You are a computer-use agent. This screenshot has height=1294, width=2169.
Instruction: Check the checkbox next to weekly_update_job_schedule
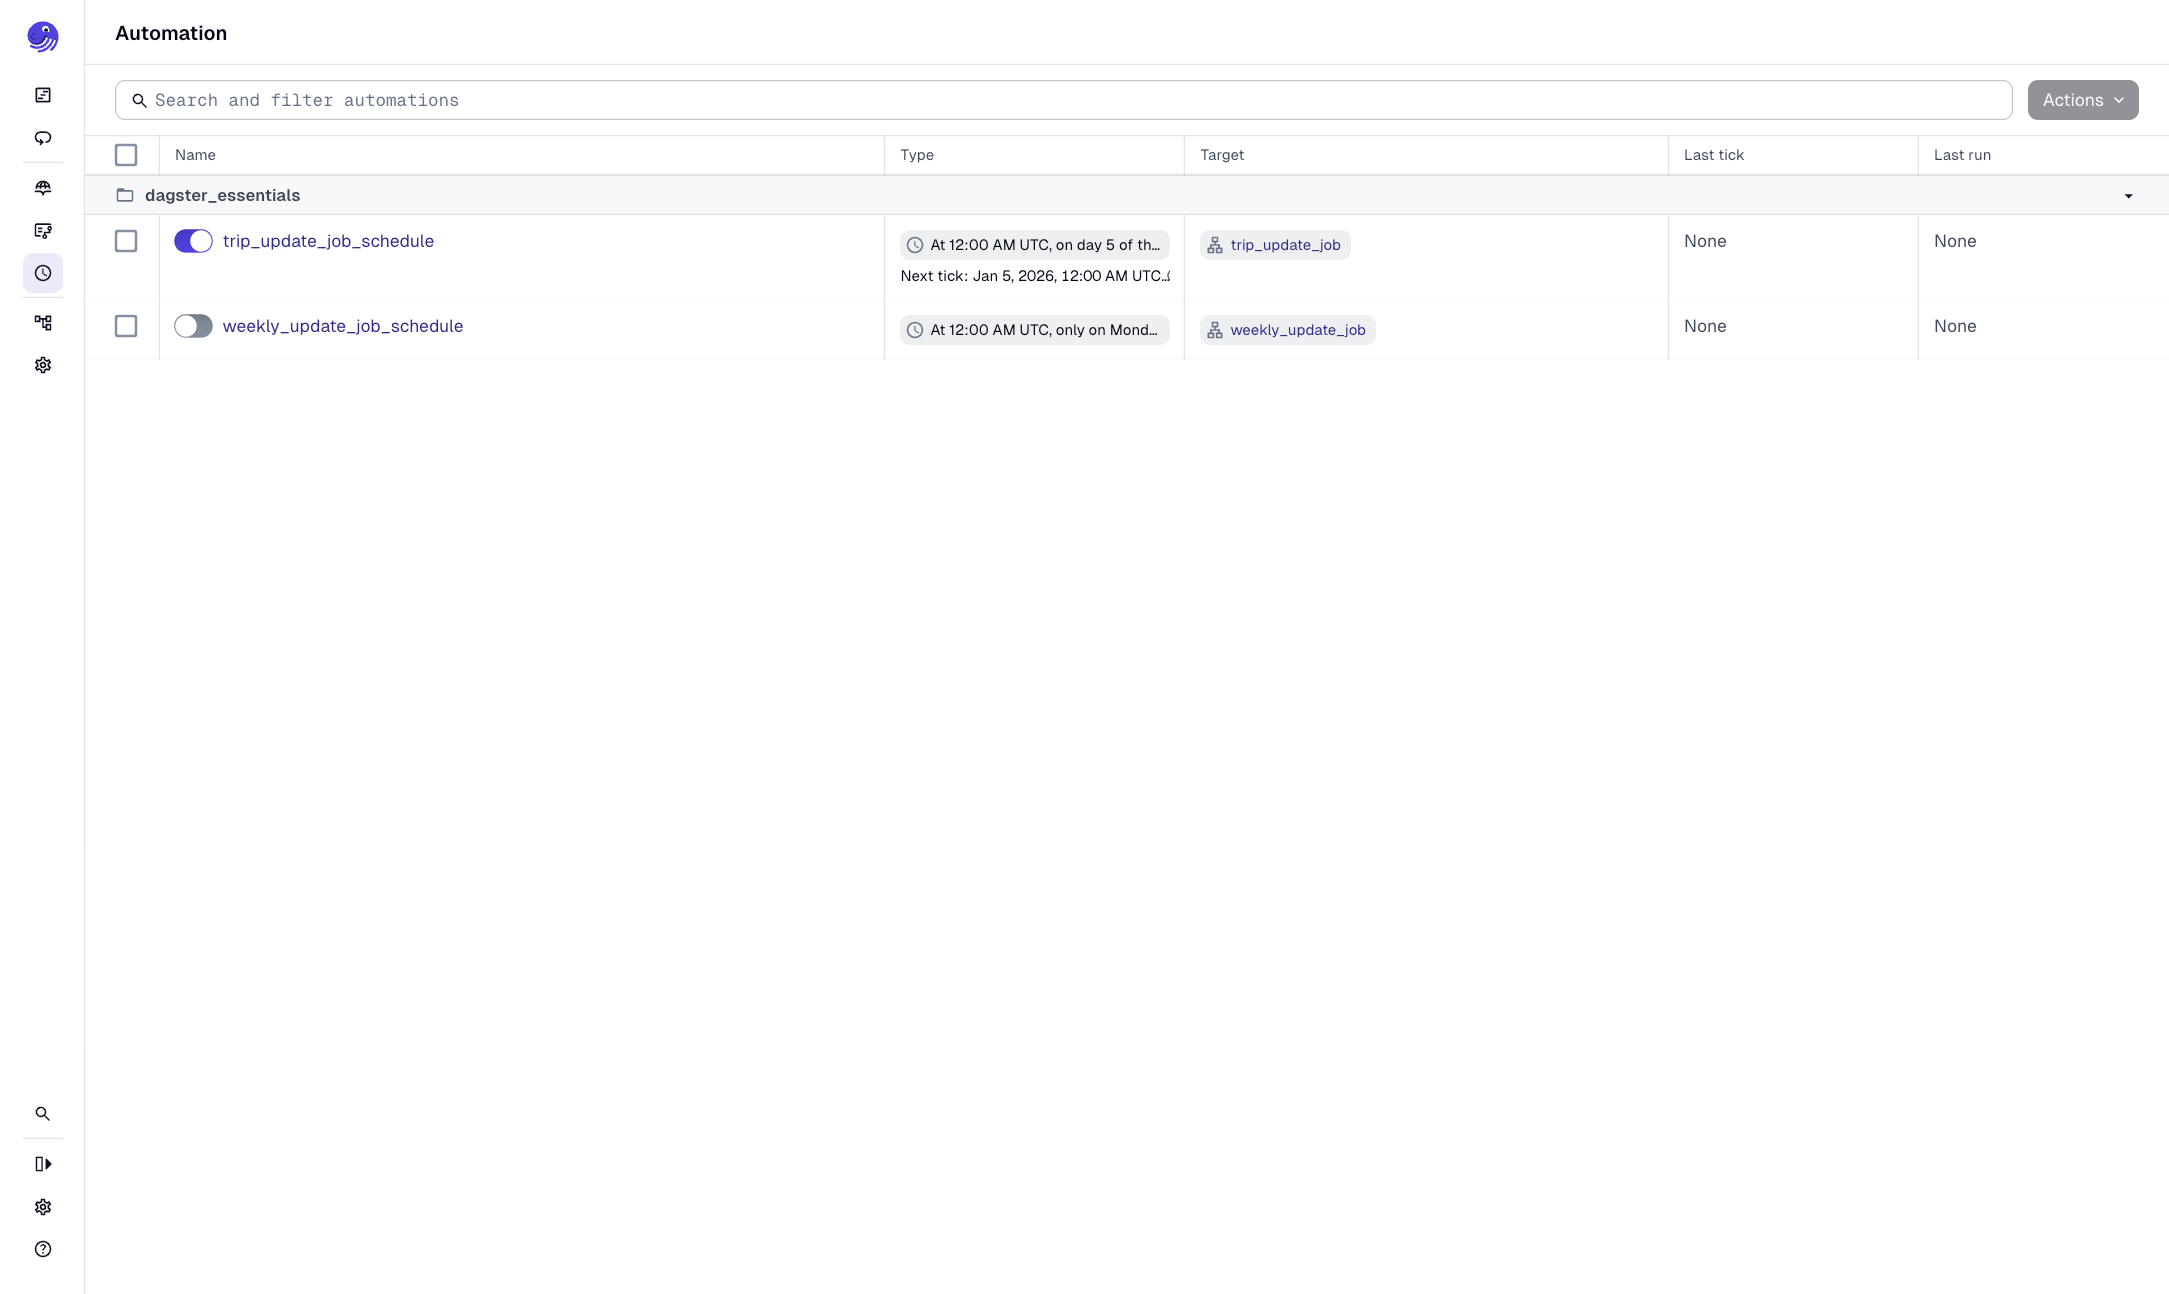tap(126, 326)
